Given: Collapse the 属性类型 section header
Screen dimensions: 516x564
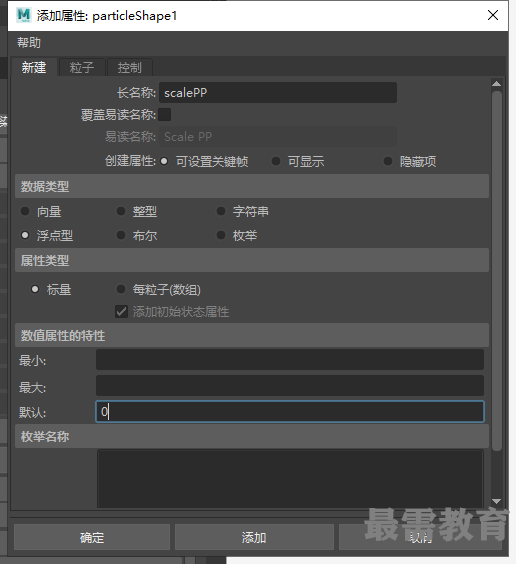Looking at the screenshot, I should click(252, 260).
